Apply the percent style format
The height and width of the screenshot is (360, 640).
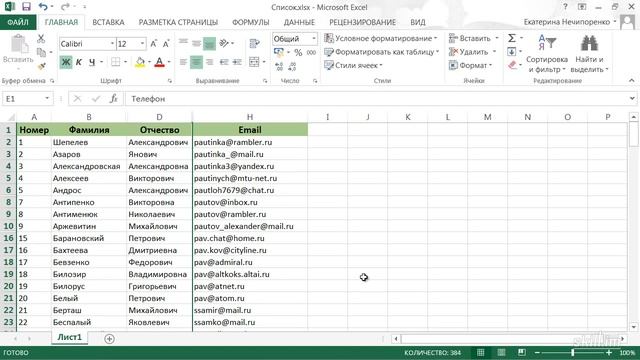click(298, 53)
